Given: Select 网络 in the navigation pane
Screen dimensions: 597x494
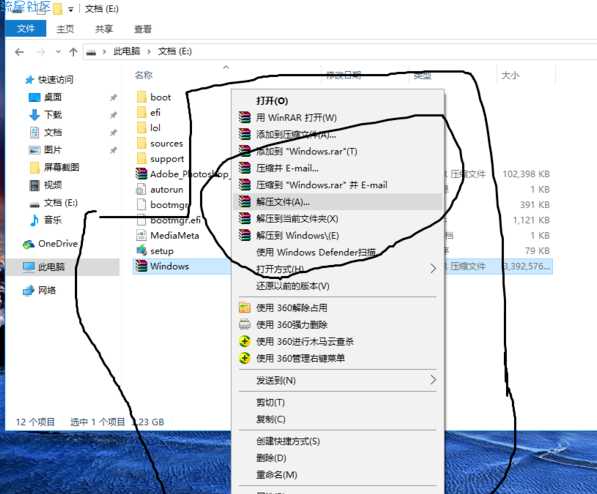Looking at the screenshot, I should point(47,291).
